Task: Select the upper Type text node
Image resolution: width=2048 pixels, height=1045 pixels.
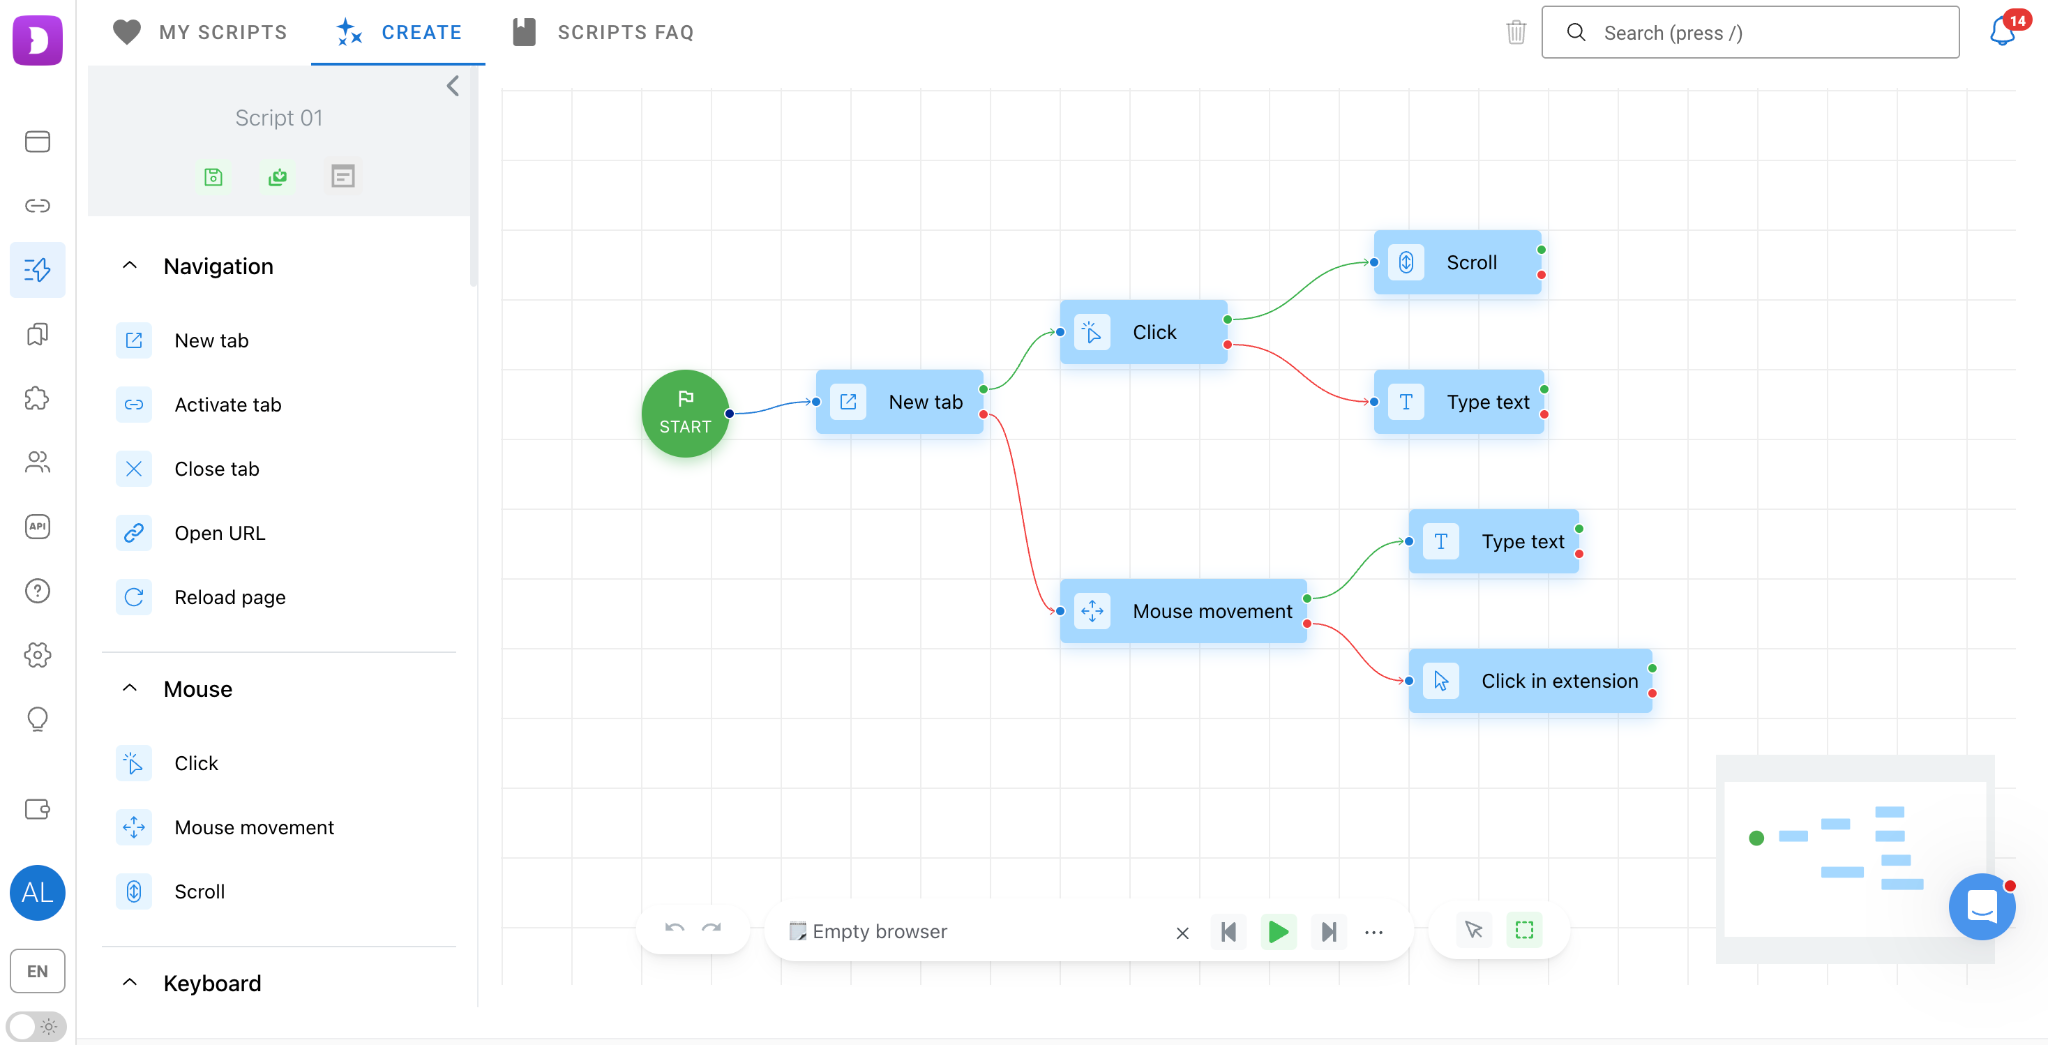Action: coord(1459,402)
